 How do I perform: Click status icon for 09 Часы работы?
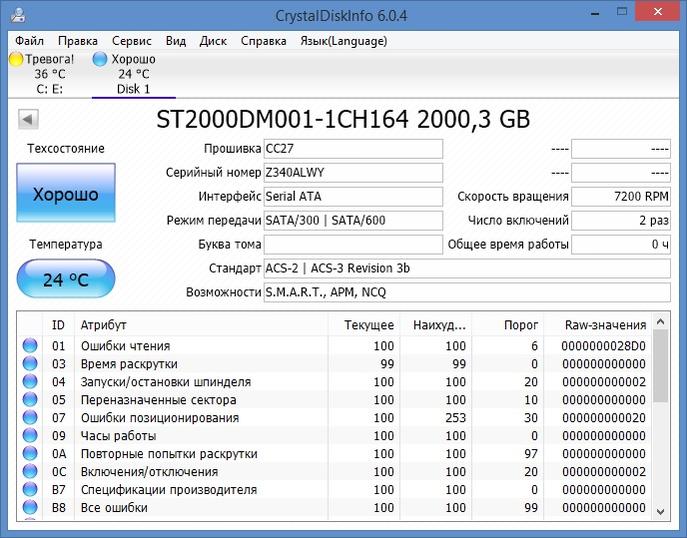coord(30,435)
